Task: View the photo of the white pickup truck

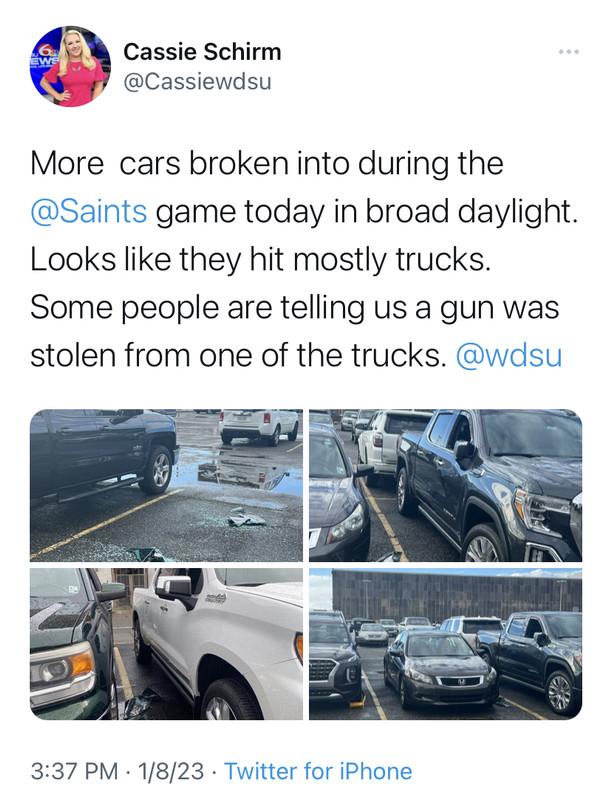Action: coord(166,644)
